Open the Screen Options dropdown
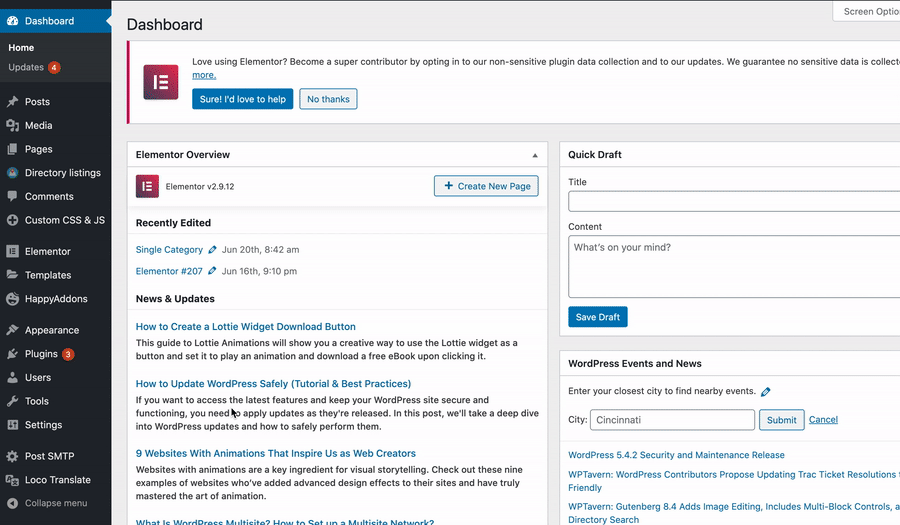The image size is (900, 525). [867, 11]
